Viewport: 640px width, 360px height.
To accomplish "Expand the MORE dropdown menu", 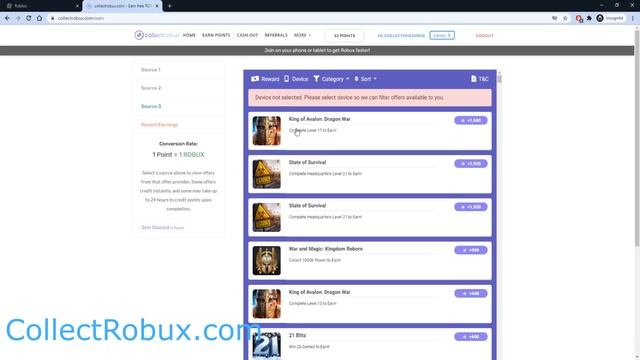I will tap(302, 35).
